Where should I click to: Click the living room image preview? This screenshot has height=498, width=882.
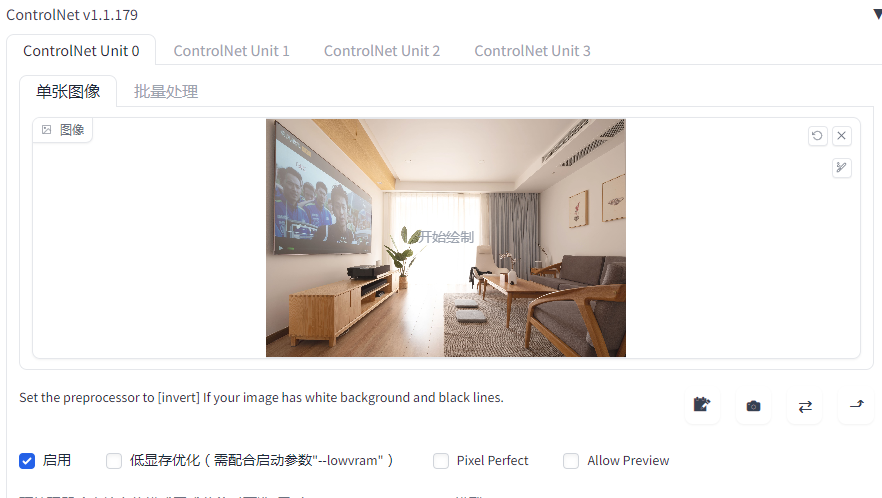coord(446,238)
